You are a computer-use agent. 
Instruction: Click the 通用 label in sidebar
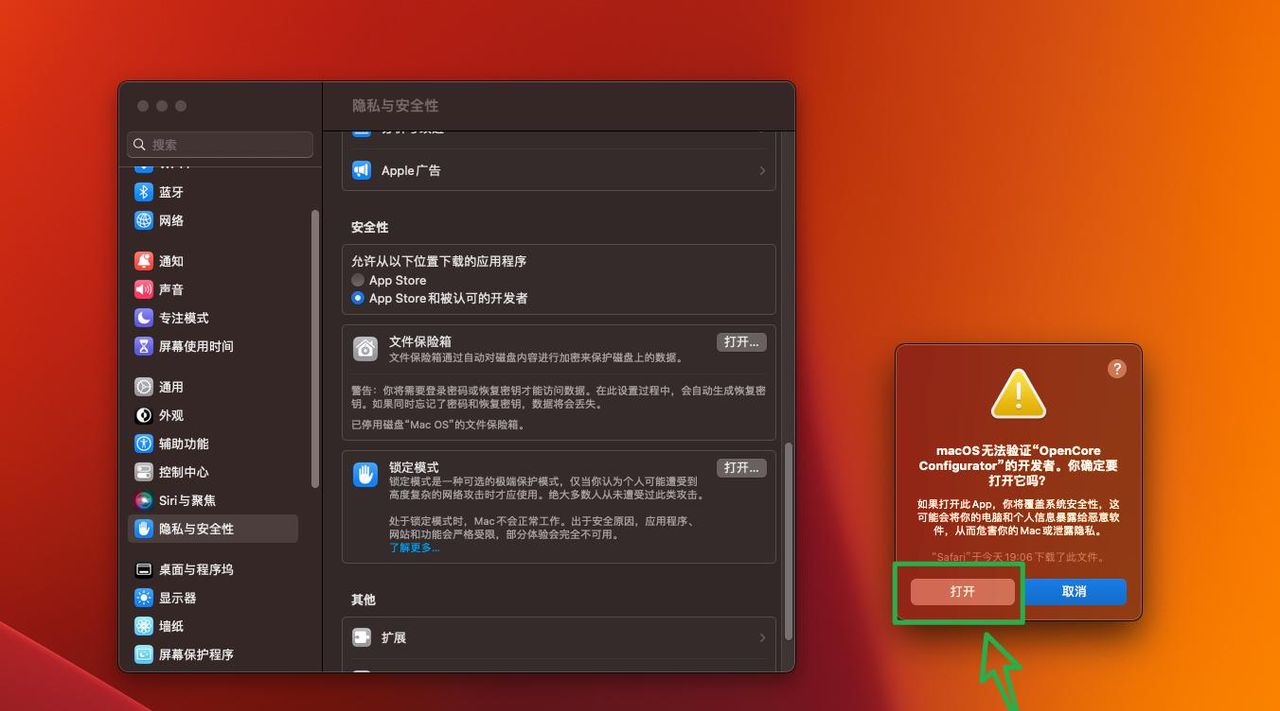[171, 387]
